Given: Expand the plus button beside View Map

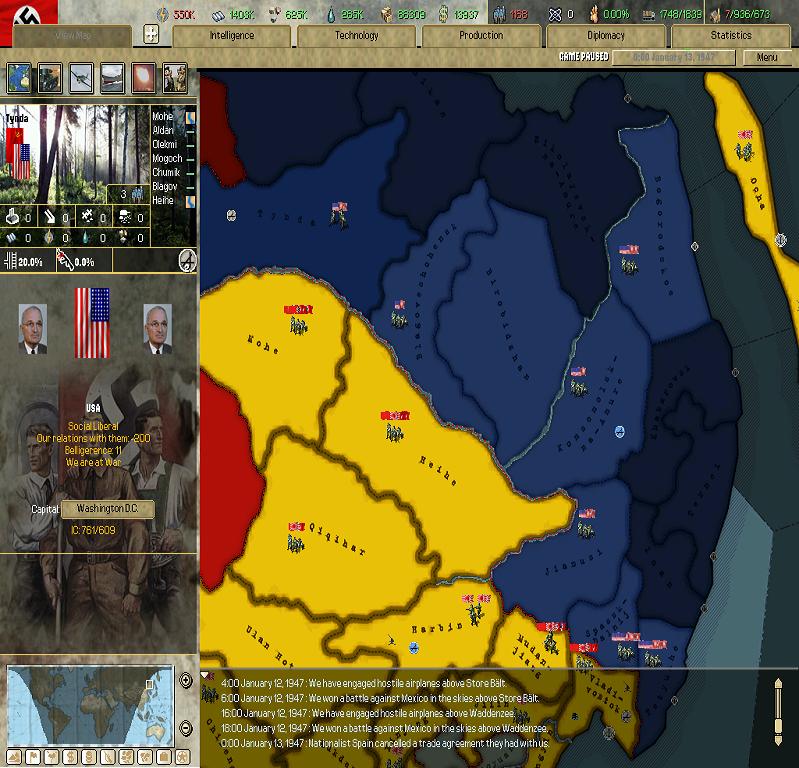Looking at the screenshot, I should [151, 35].
